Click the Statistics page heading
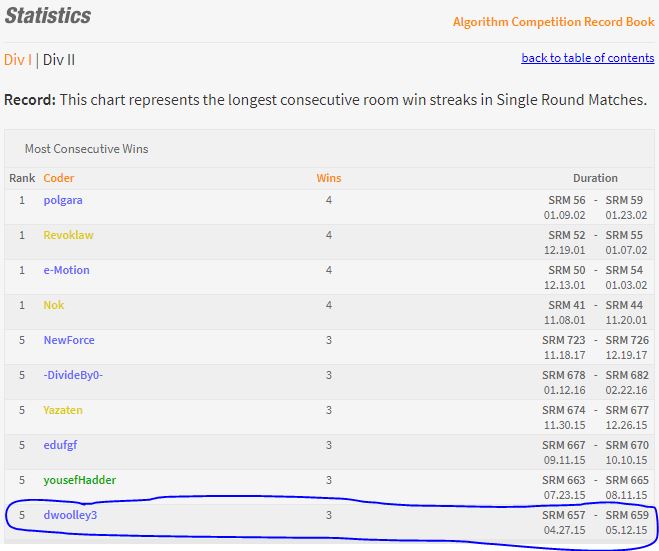659x551 pixels. click(48, 16)
